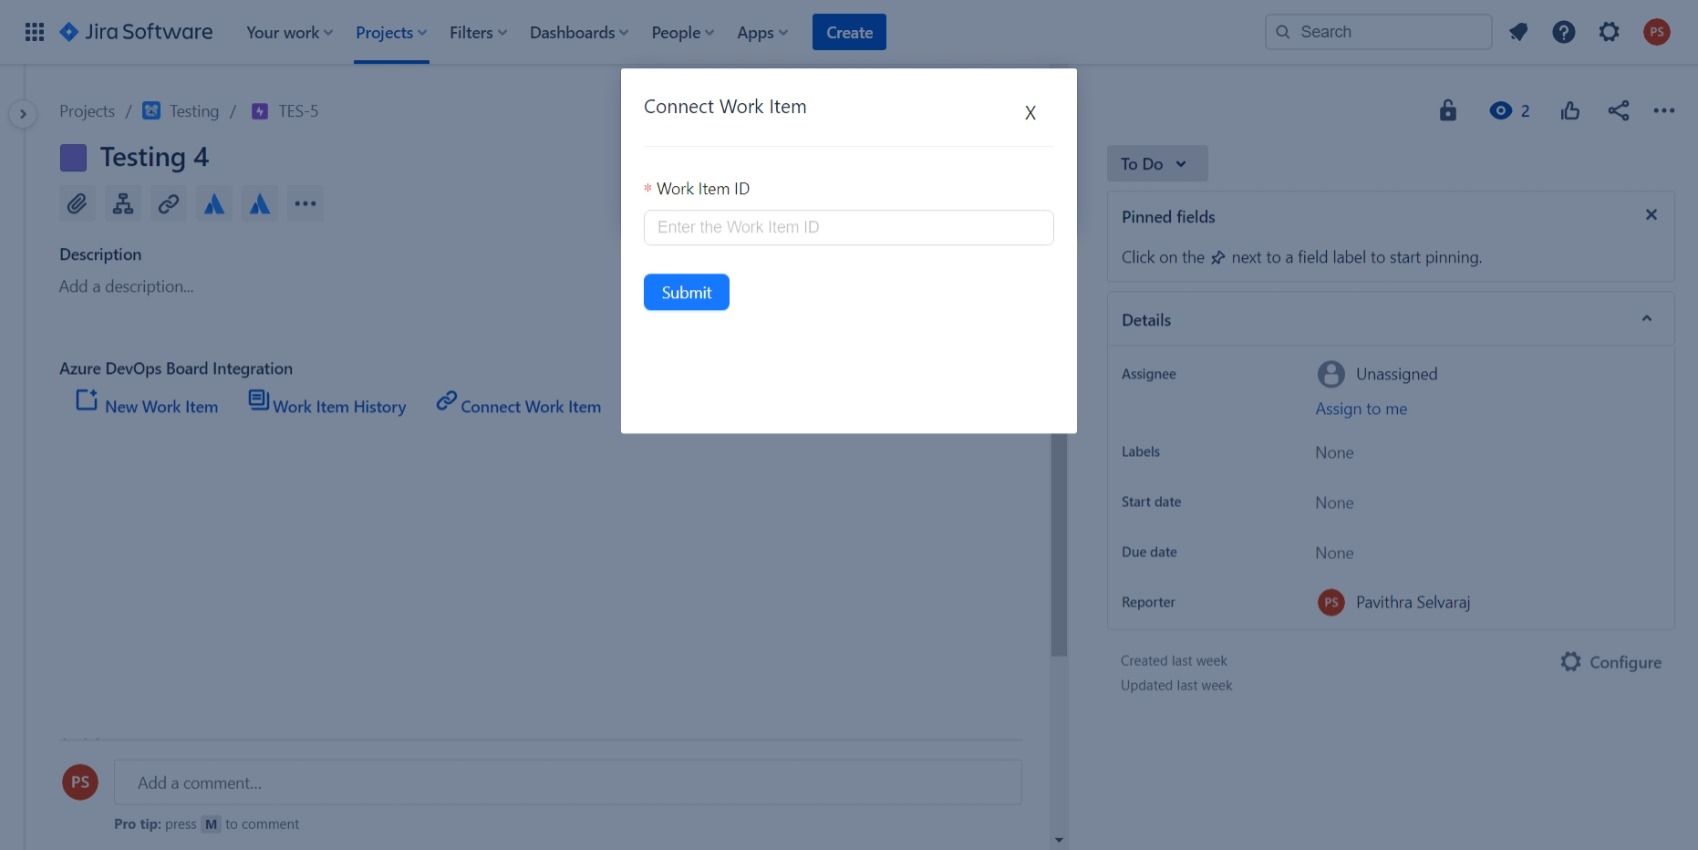Click the scrollbar down arrow
1698x850 pixels.
tap(1059, 840)
